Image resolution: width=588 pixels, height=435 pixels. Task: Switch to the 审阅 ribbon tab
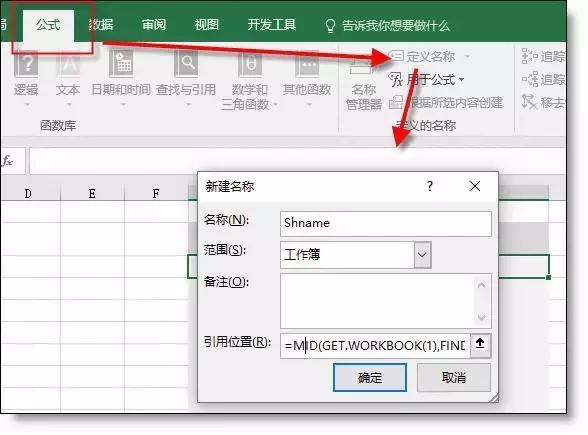point(154,25)
